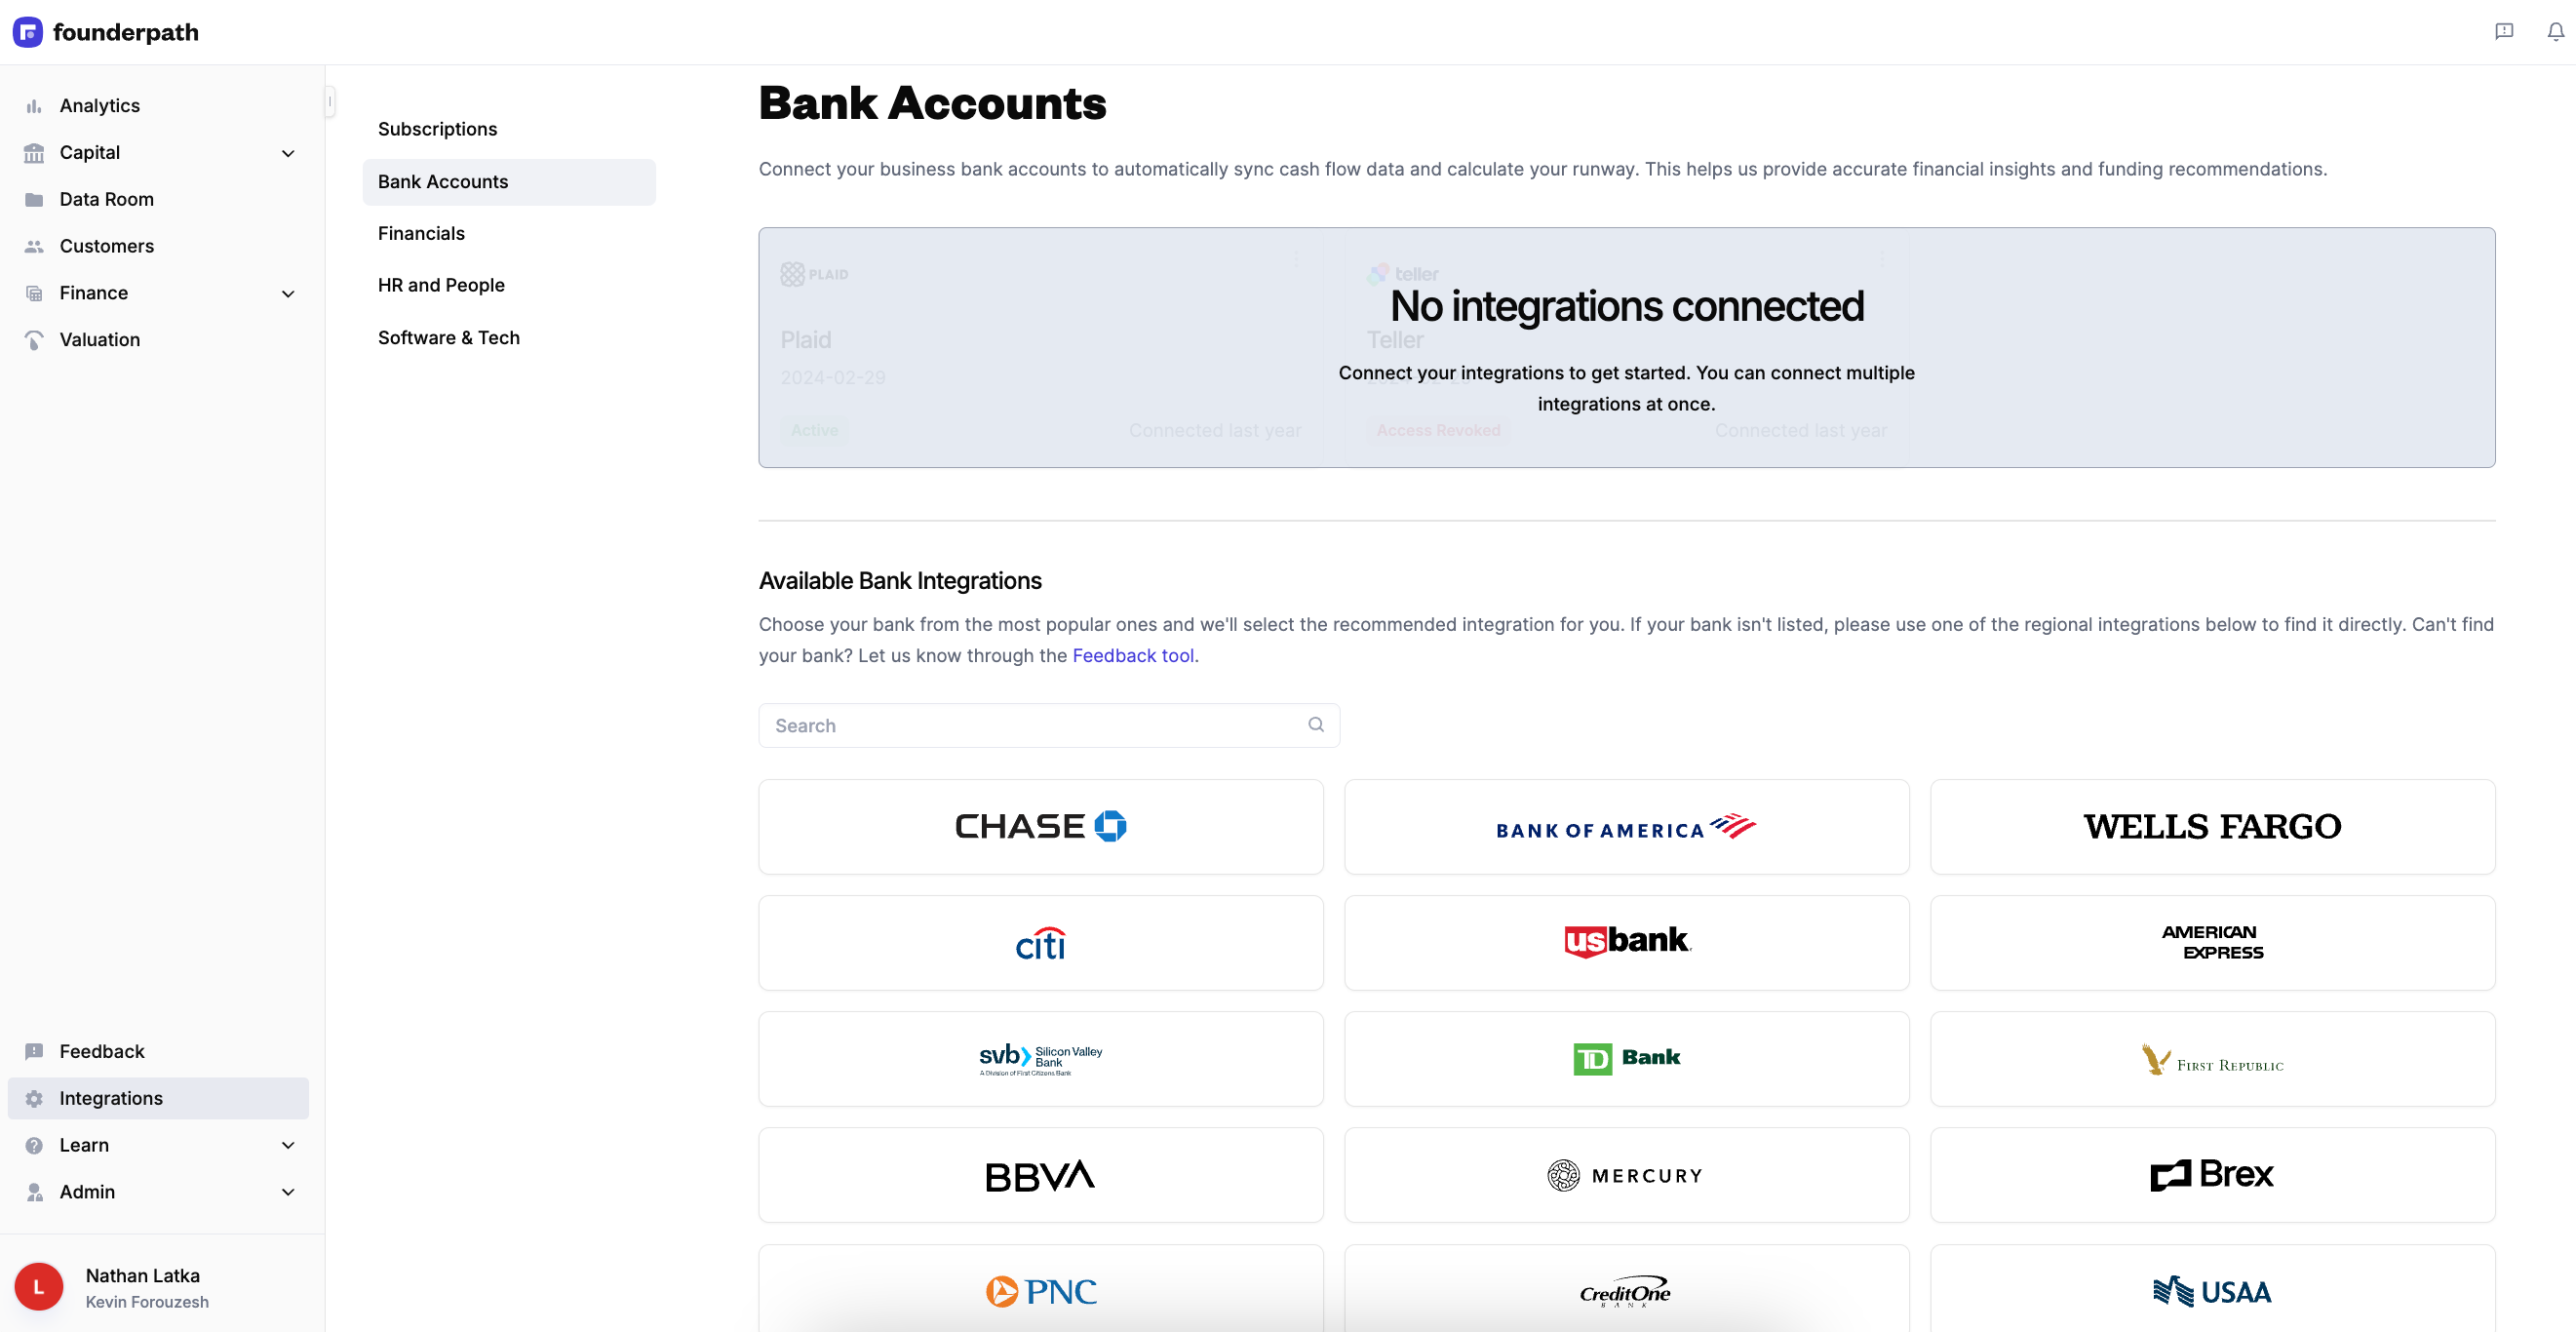Click the founderpath logo
Viewport: 2576px width, 1332px height.
point(105,32)
